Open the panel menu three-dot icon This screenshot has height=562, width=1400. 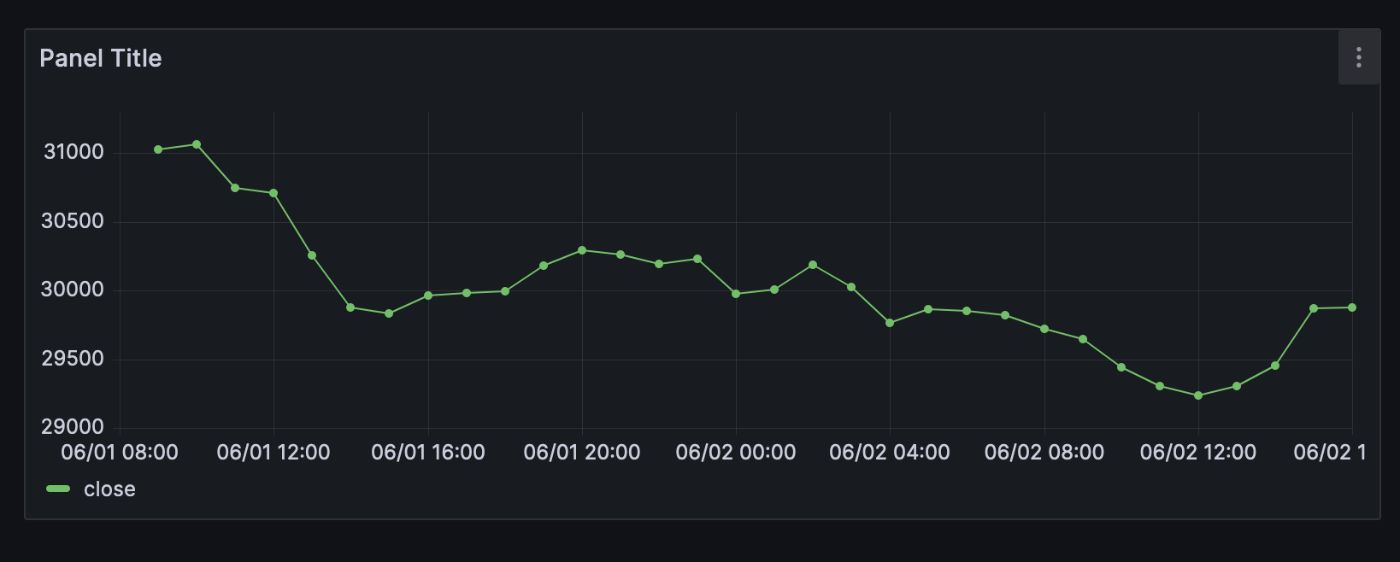coord(1358,58)
